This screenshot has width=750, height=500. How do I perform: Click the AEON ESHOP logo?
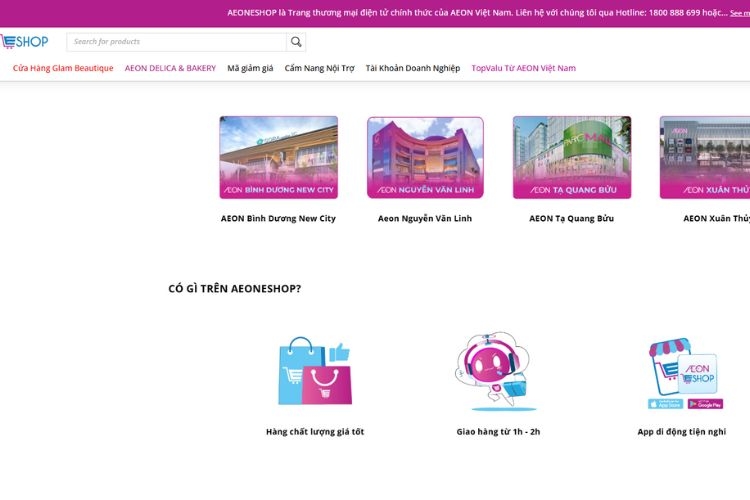(x=24, y=42)
